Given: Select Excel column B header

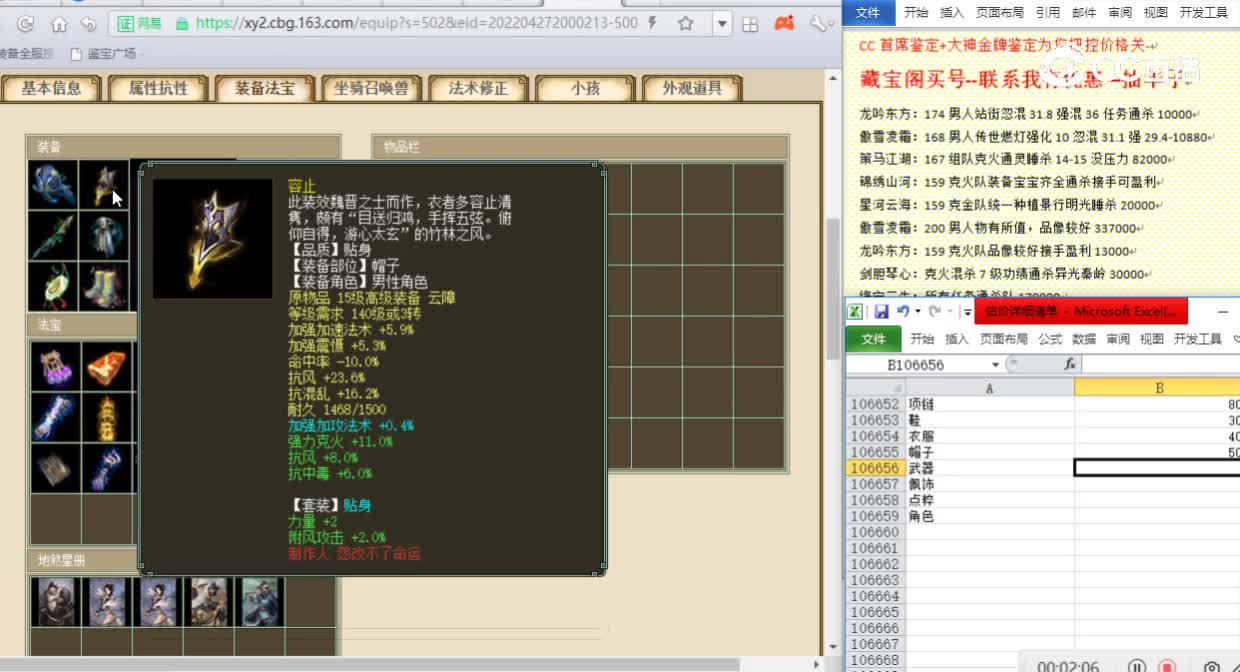Looking at the screenshot, I should pyautogui.click(x=1158, y=387).
